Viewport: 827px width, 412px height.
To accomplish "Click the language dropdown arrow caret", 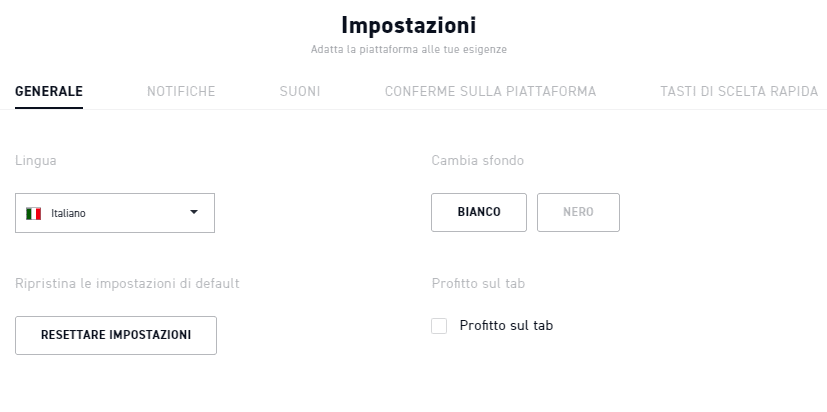I will pyautogui.click(x=194, y=212).
